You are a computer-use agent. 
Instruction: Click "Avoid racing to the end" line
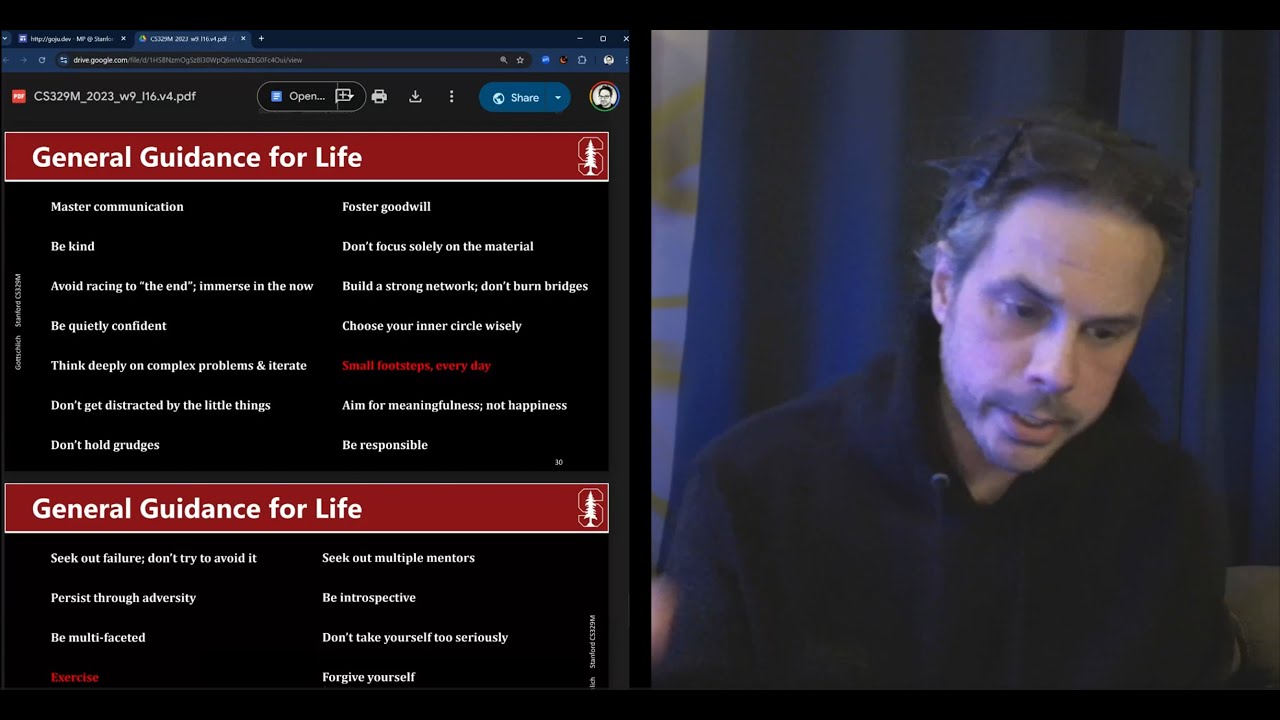click(182, 286)
